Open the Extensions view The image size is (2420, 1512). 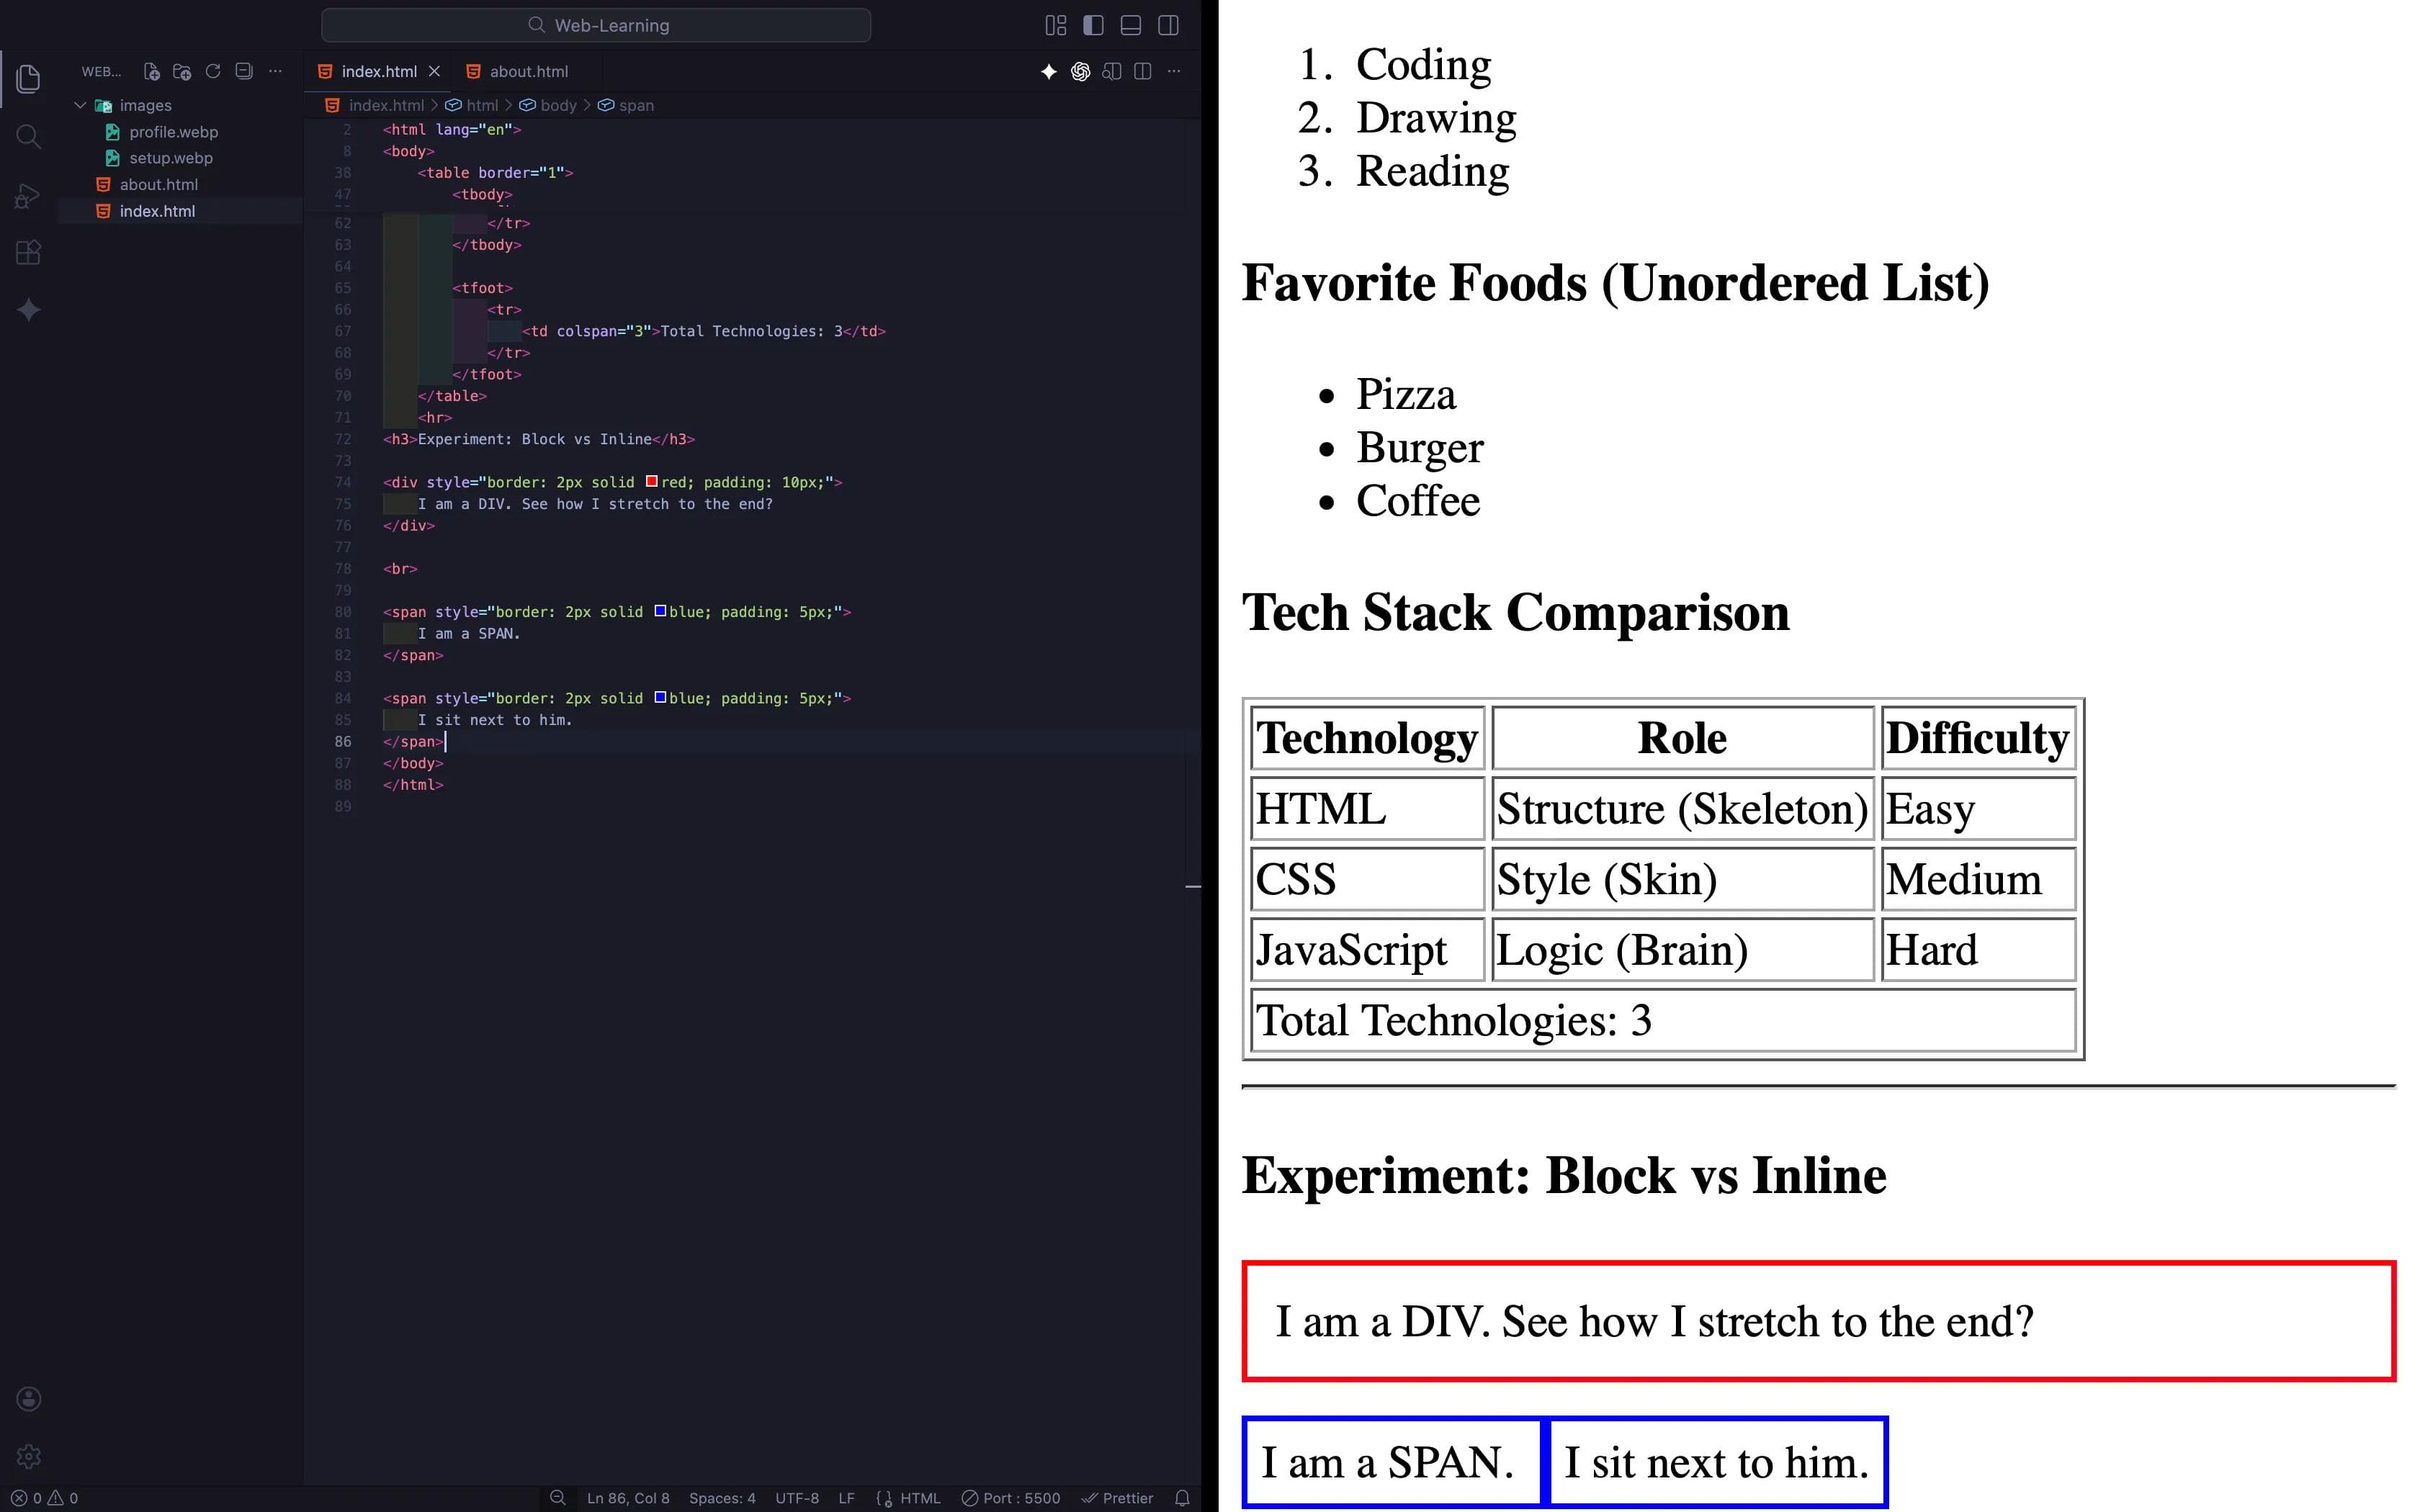click(x=28, y=252)
